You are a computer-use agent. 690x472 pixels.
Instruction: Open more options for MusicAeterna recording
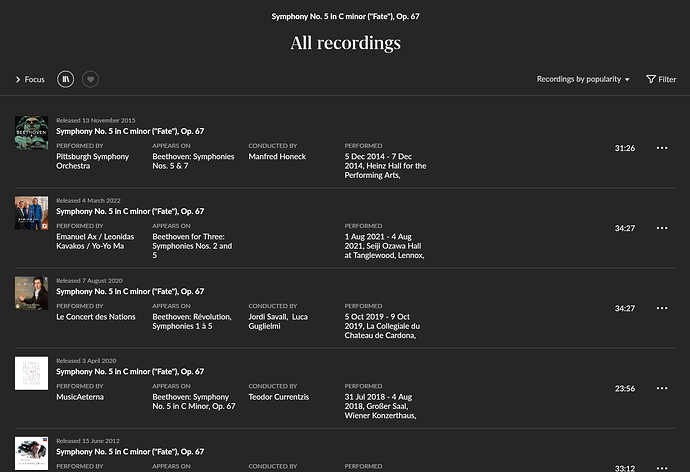coord(661,388)
